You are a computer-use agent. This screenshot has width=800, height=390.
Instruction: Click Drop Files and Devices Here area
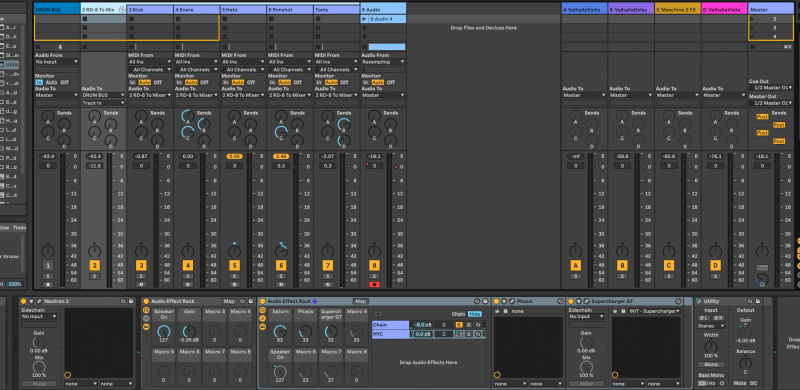tap(483, 28)
